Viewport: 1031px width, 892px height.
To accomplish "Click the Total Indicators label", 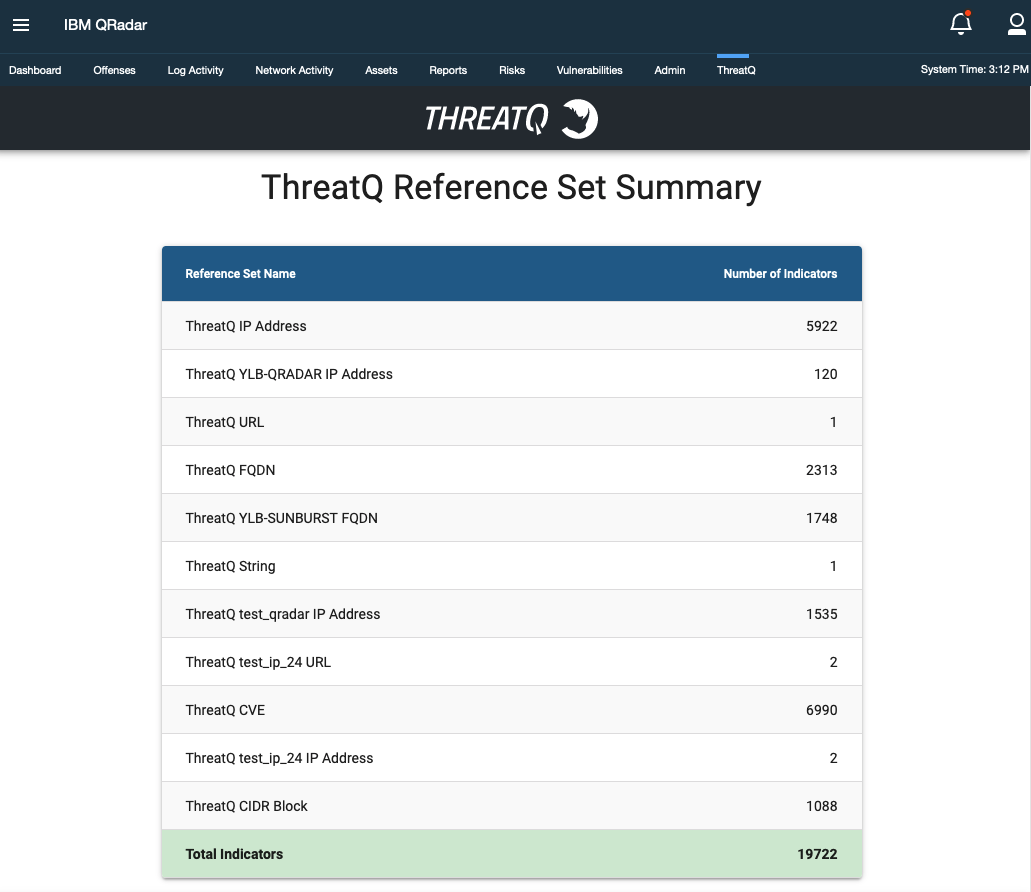I will 234,854.
